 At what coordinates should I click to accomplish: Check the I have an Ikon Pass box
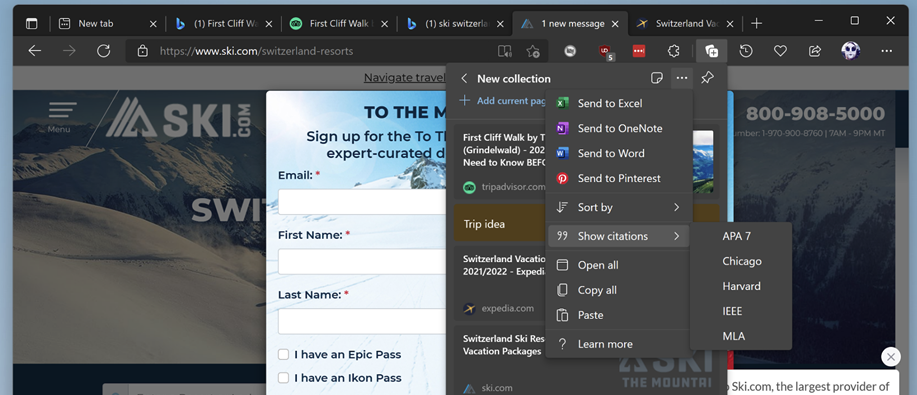pyautogui.click(x=284, y=377)
